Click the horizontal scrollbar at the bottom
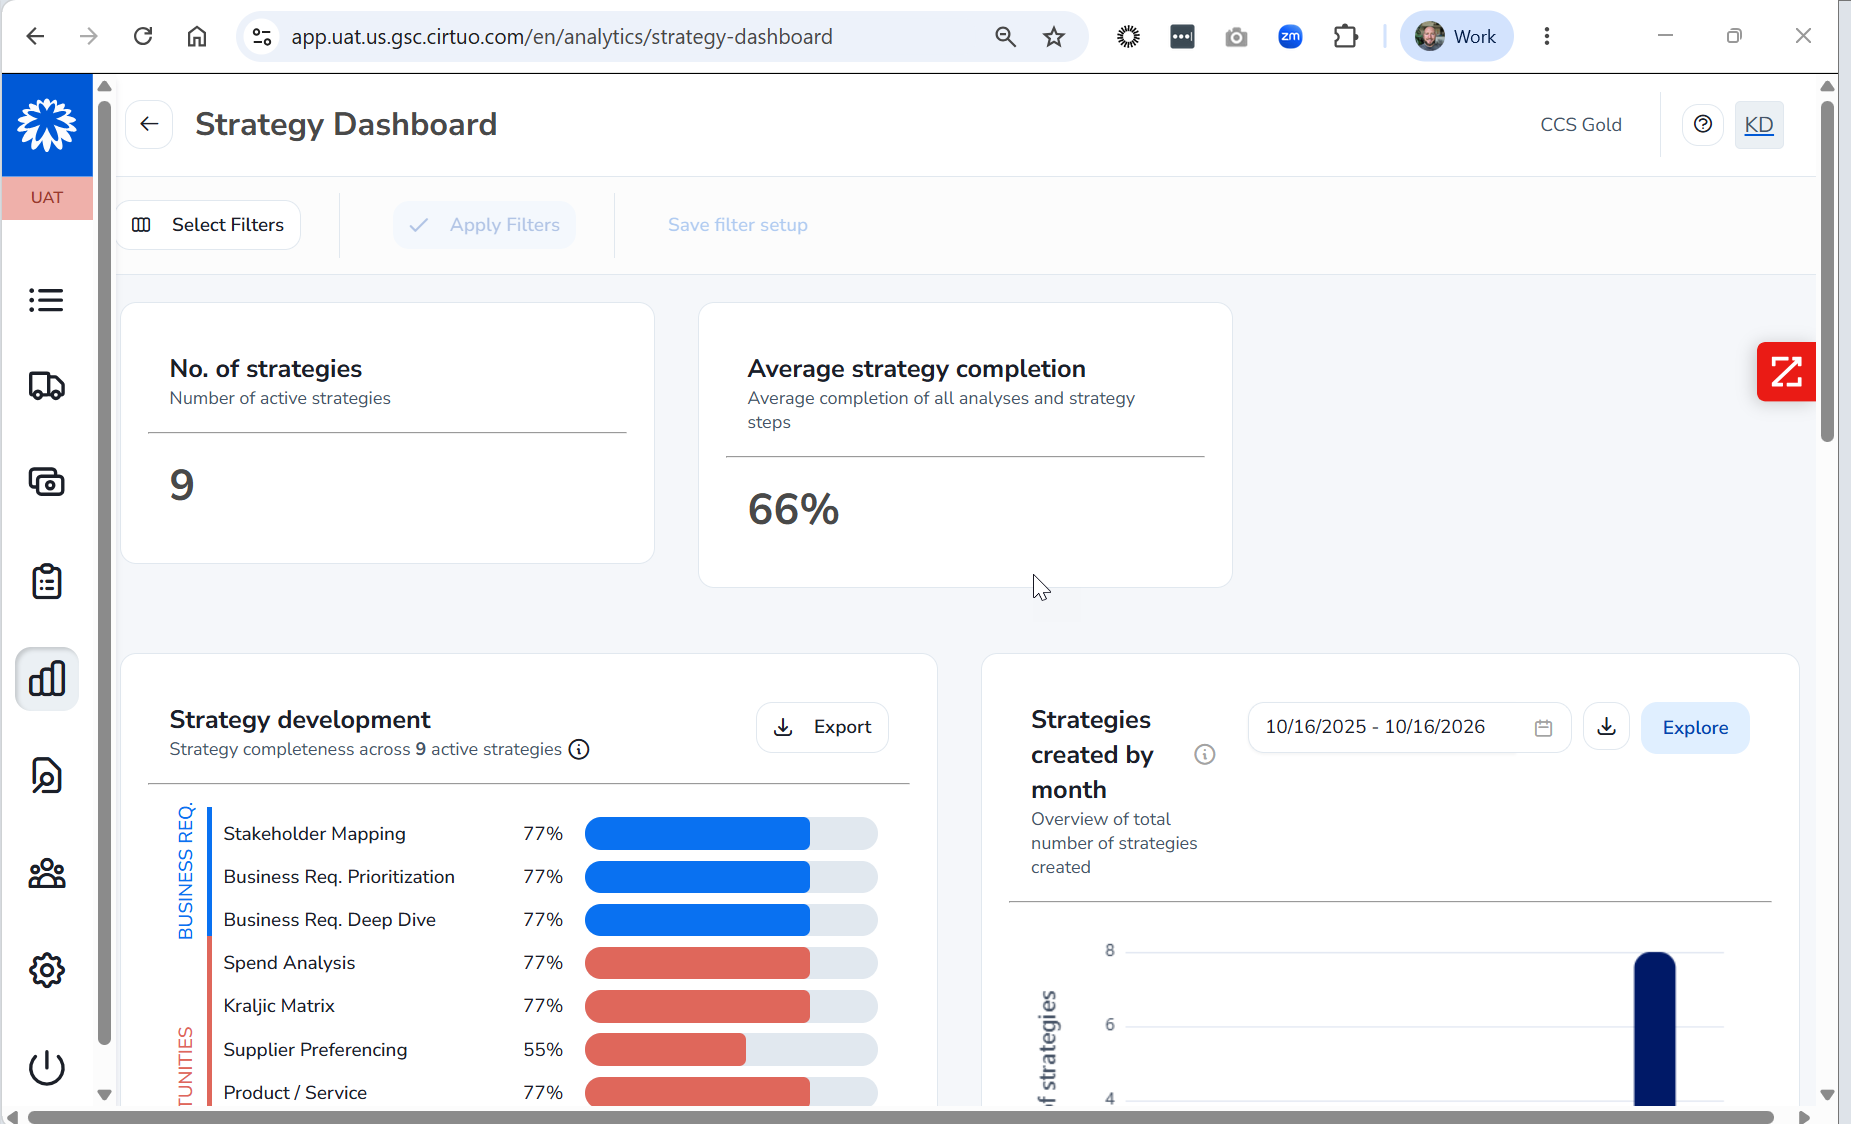The width and height of the screenshot is (1851, 1124). [x=900, y=1116]
